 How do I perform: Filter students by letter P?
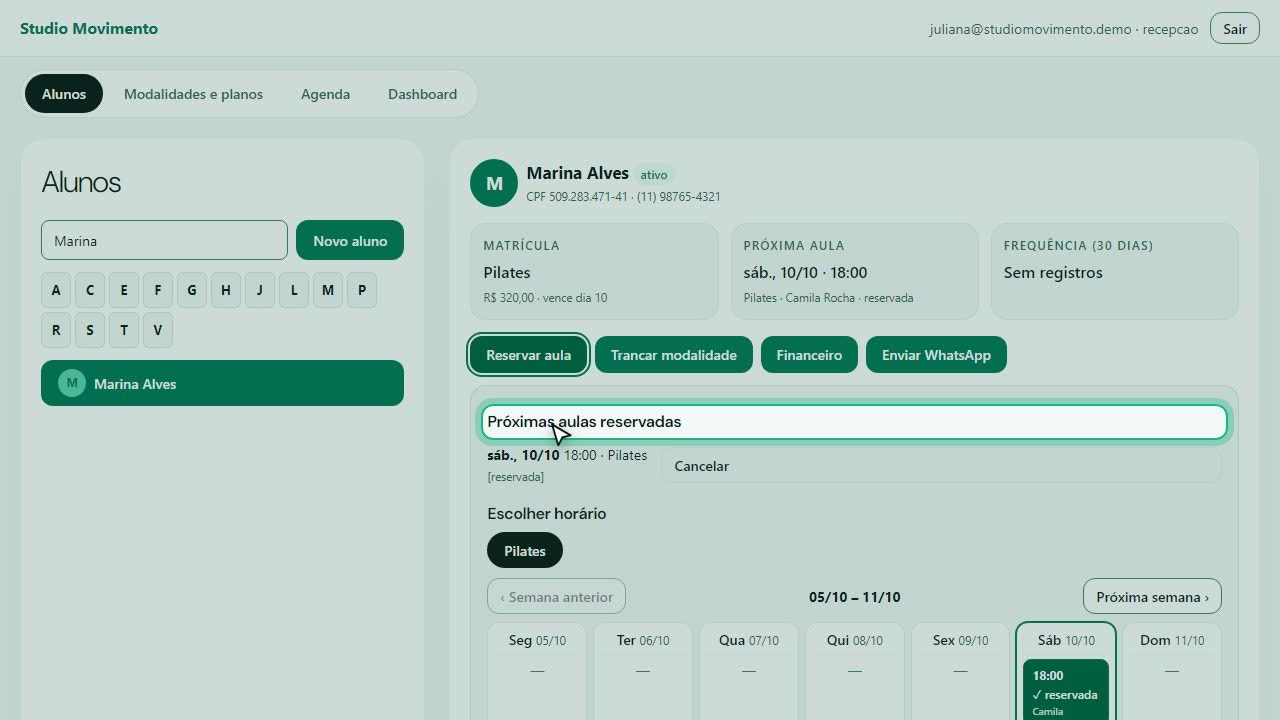[362, 290]
